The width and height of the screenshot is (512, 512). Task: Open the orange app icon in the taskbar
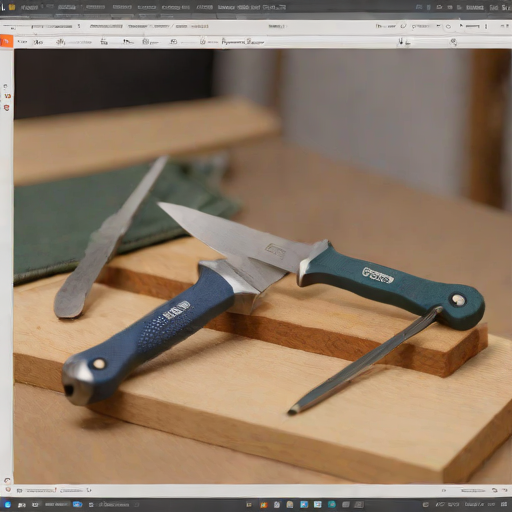[x=264, y=505]
